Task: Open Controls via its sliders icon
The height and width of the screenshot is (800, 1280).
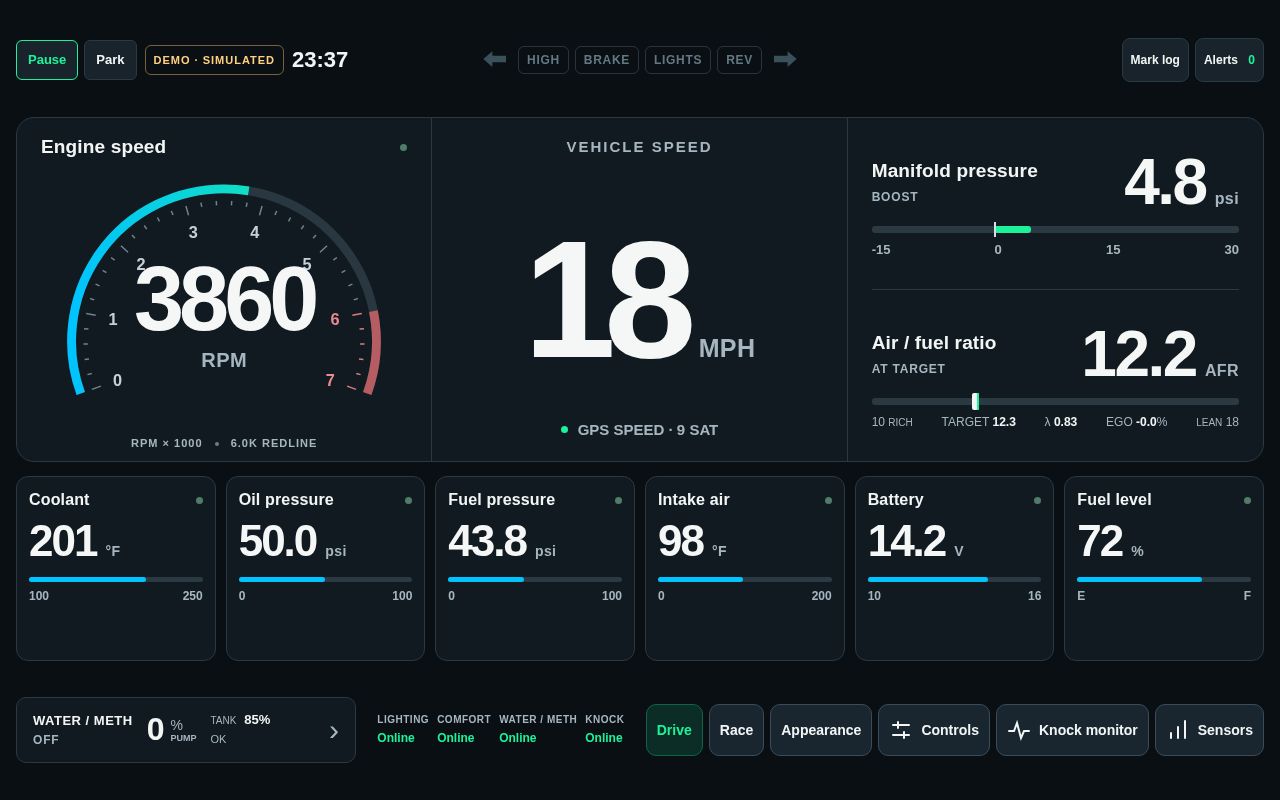Action: 901,730
